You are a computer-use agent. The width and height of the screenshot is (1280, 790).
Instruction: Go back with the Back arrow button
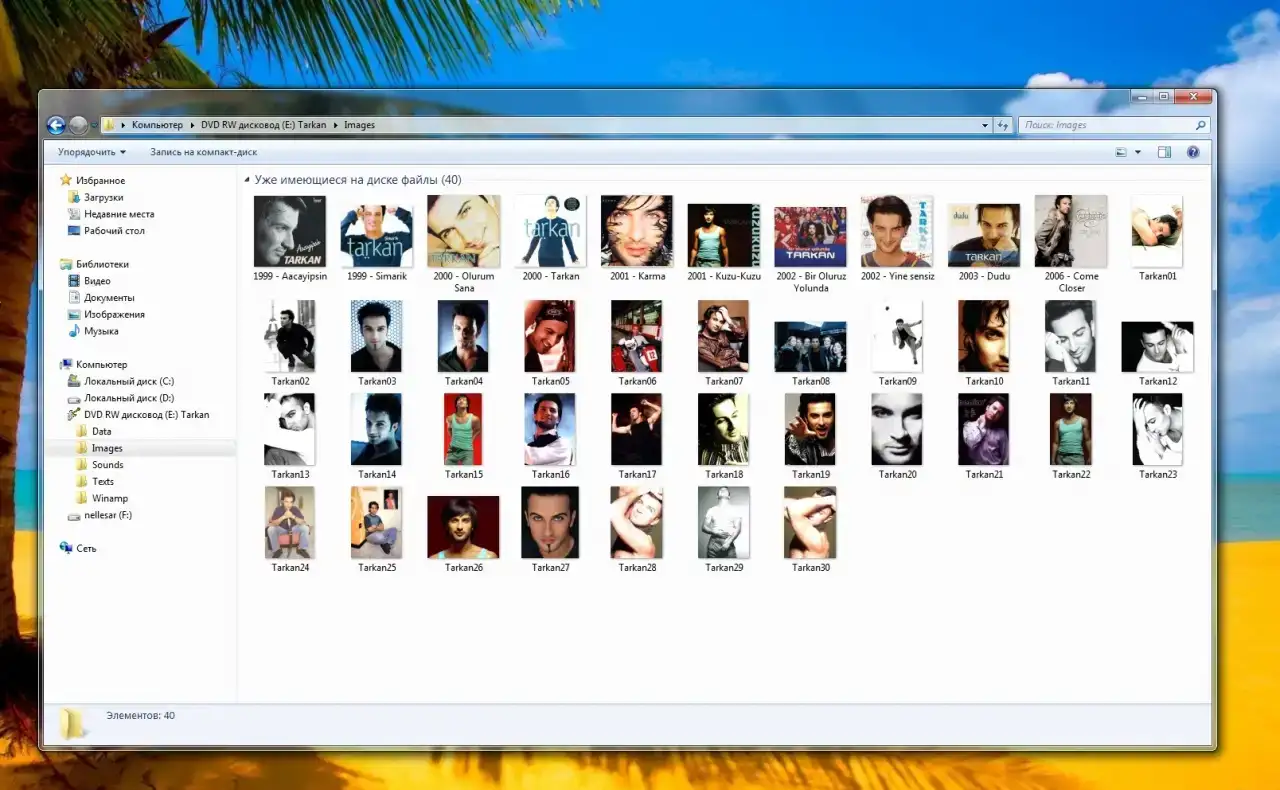click(56, 125)
